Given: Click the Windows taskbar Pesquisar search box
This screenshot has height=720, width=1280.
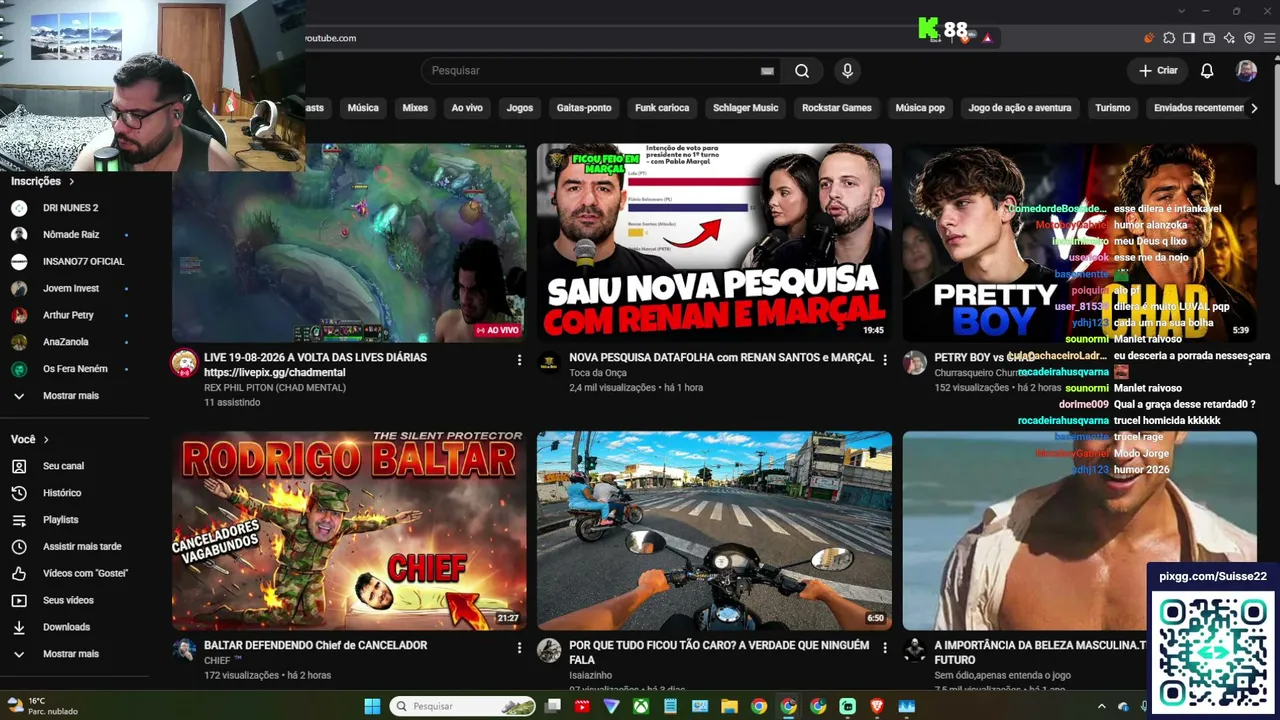Looking at the screenshot, I should [x=463, y=706].
